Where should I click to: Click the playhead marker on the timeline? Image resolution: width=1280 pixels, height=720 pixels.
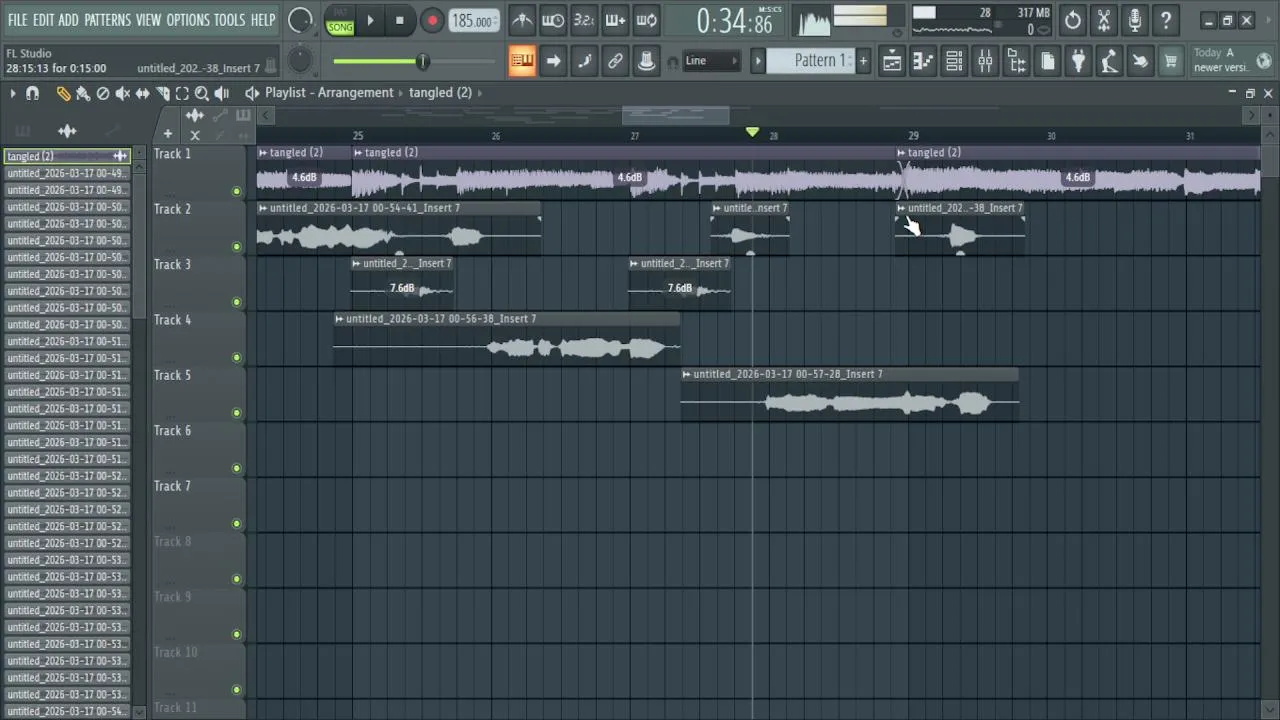(752, 132)
